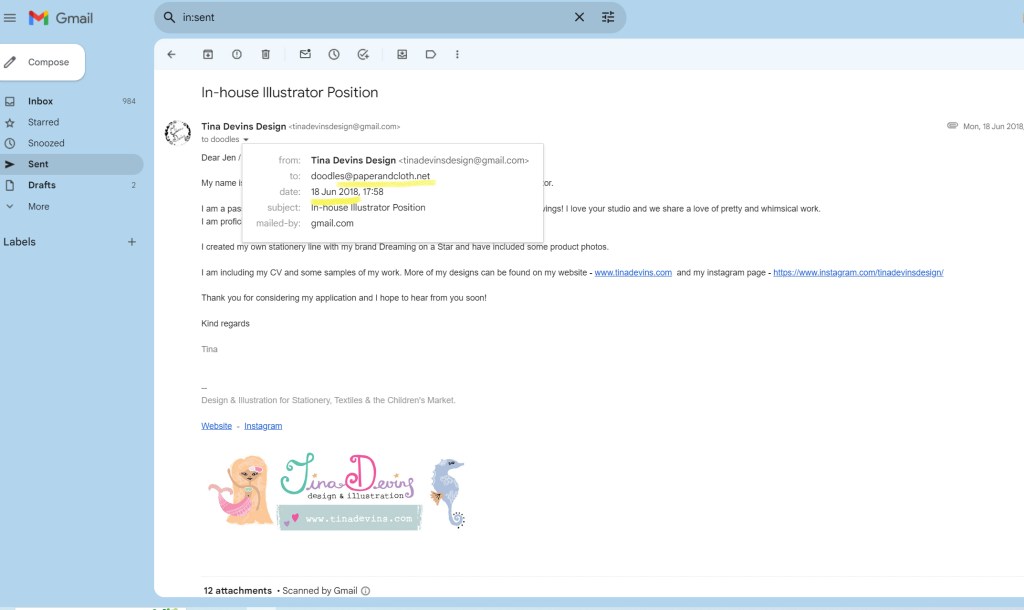Image resolution: width=1024 pixels, height=610 pixels.
Task: Mark the email as unread
Action: pyautogui.click(x=305, y=54)
